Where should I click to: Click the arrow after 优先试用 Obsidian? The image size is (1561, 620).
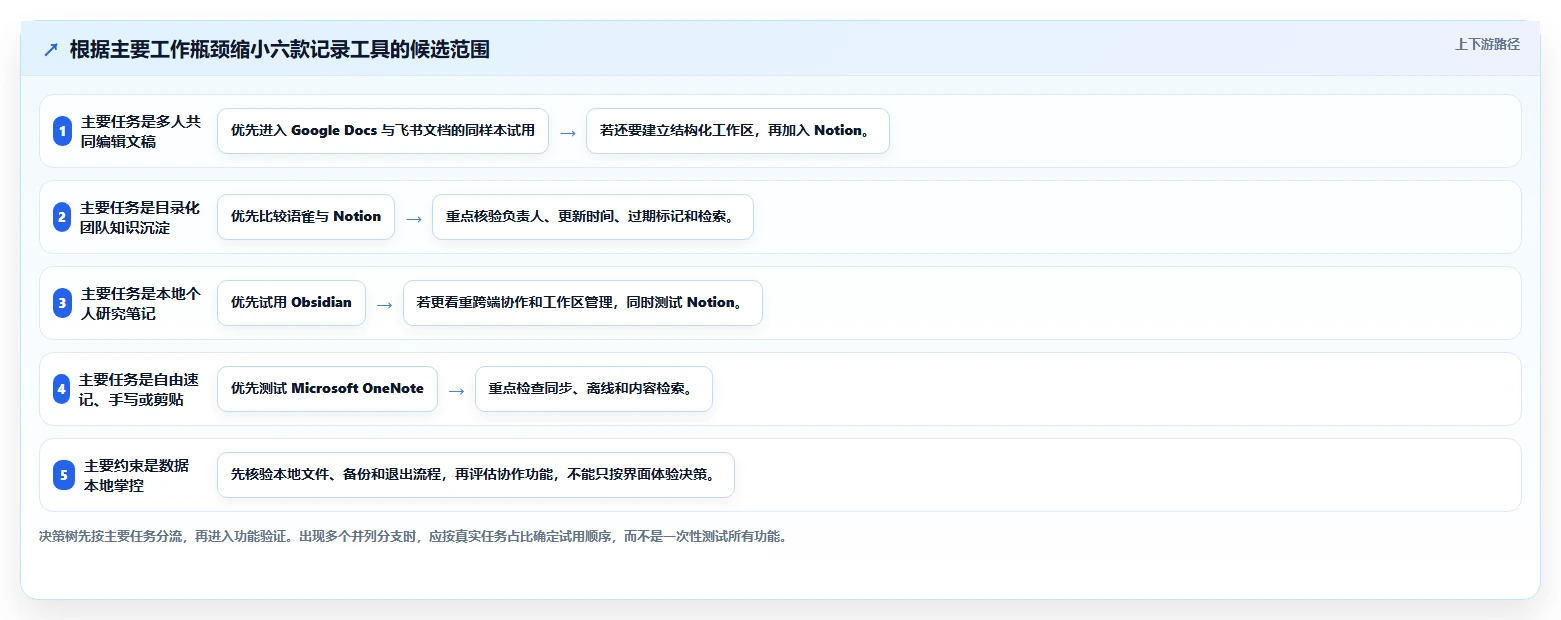[385, 305]
